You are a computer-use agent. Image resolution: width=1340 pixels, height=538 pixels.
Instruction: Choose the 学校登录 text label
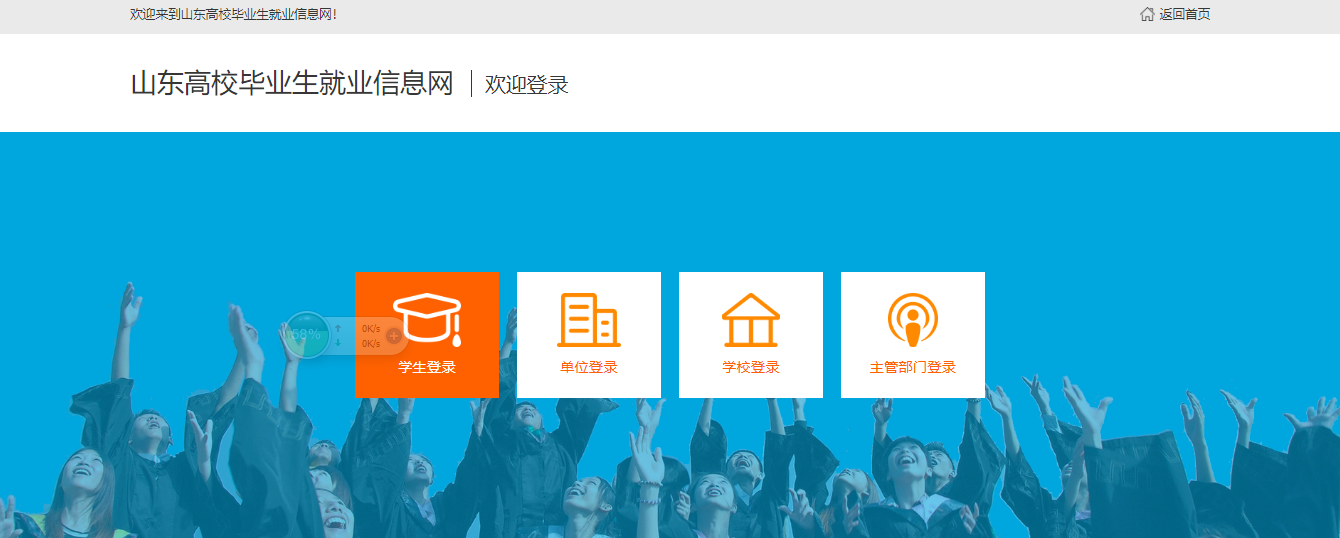click(x=751, y=367)
